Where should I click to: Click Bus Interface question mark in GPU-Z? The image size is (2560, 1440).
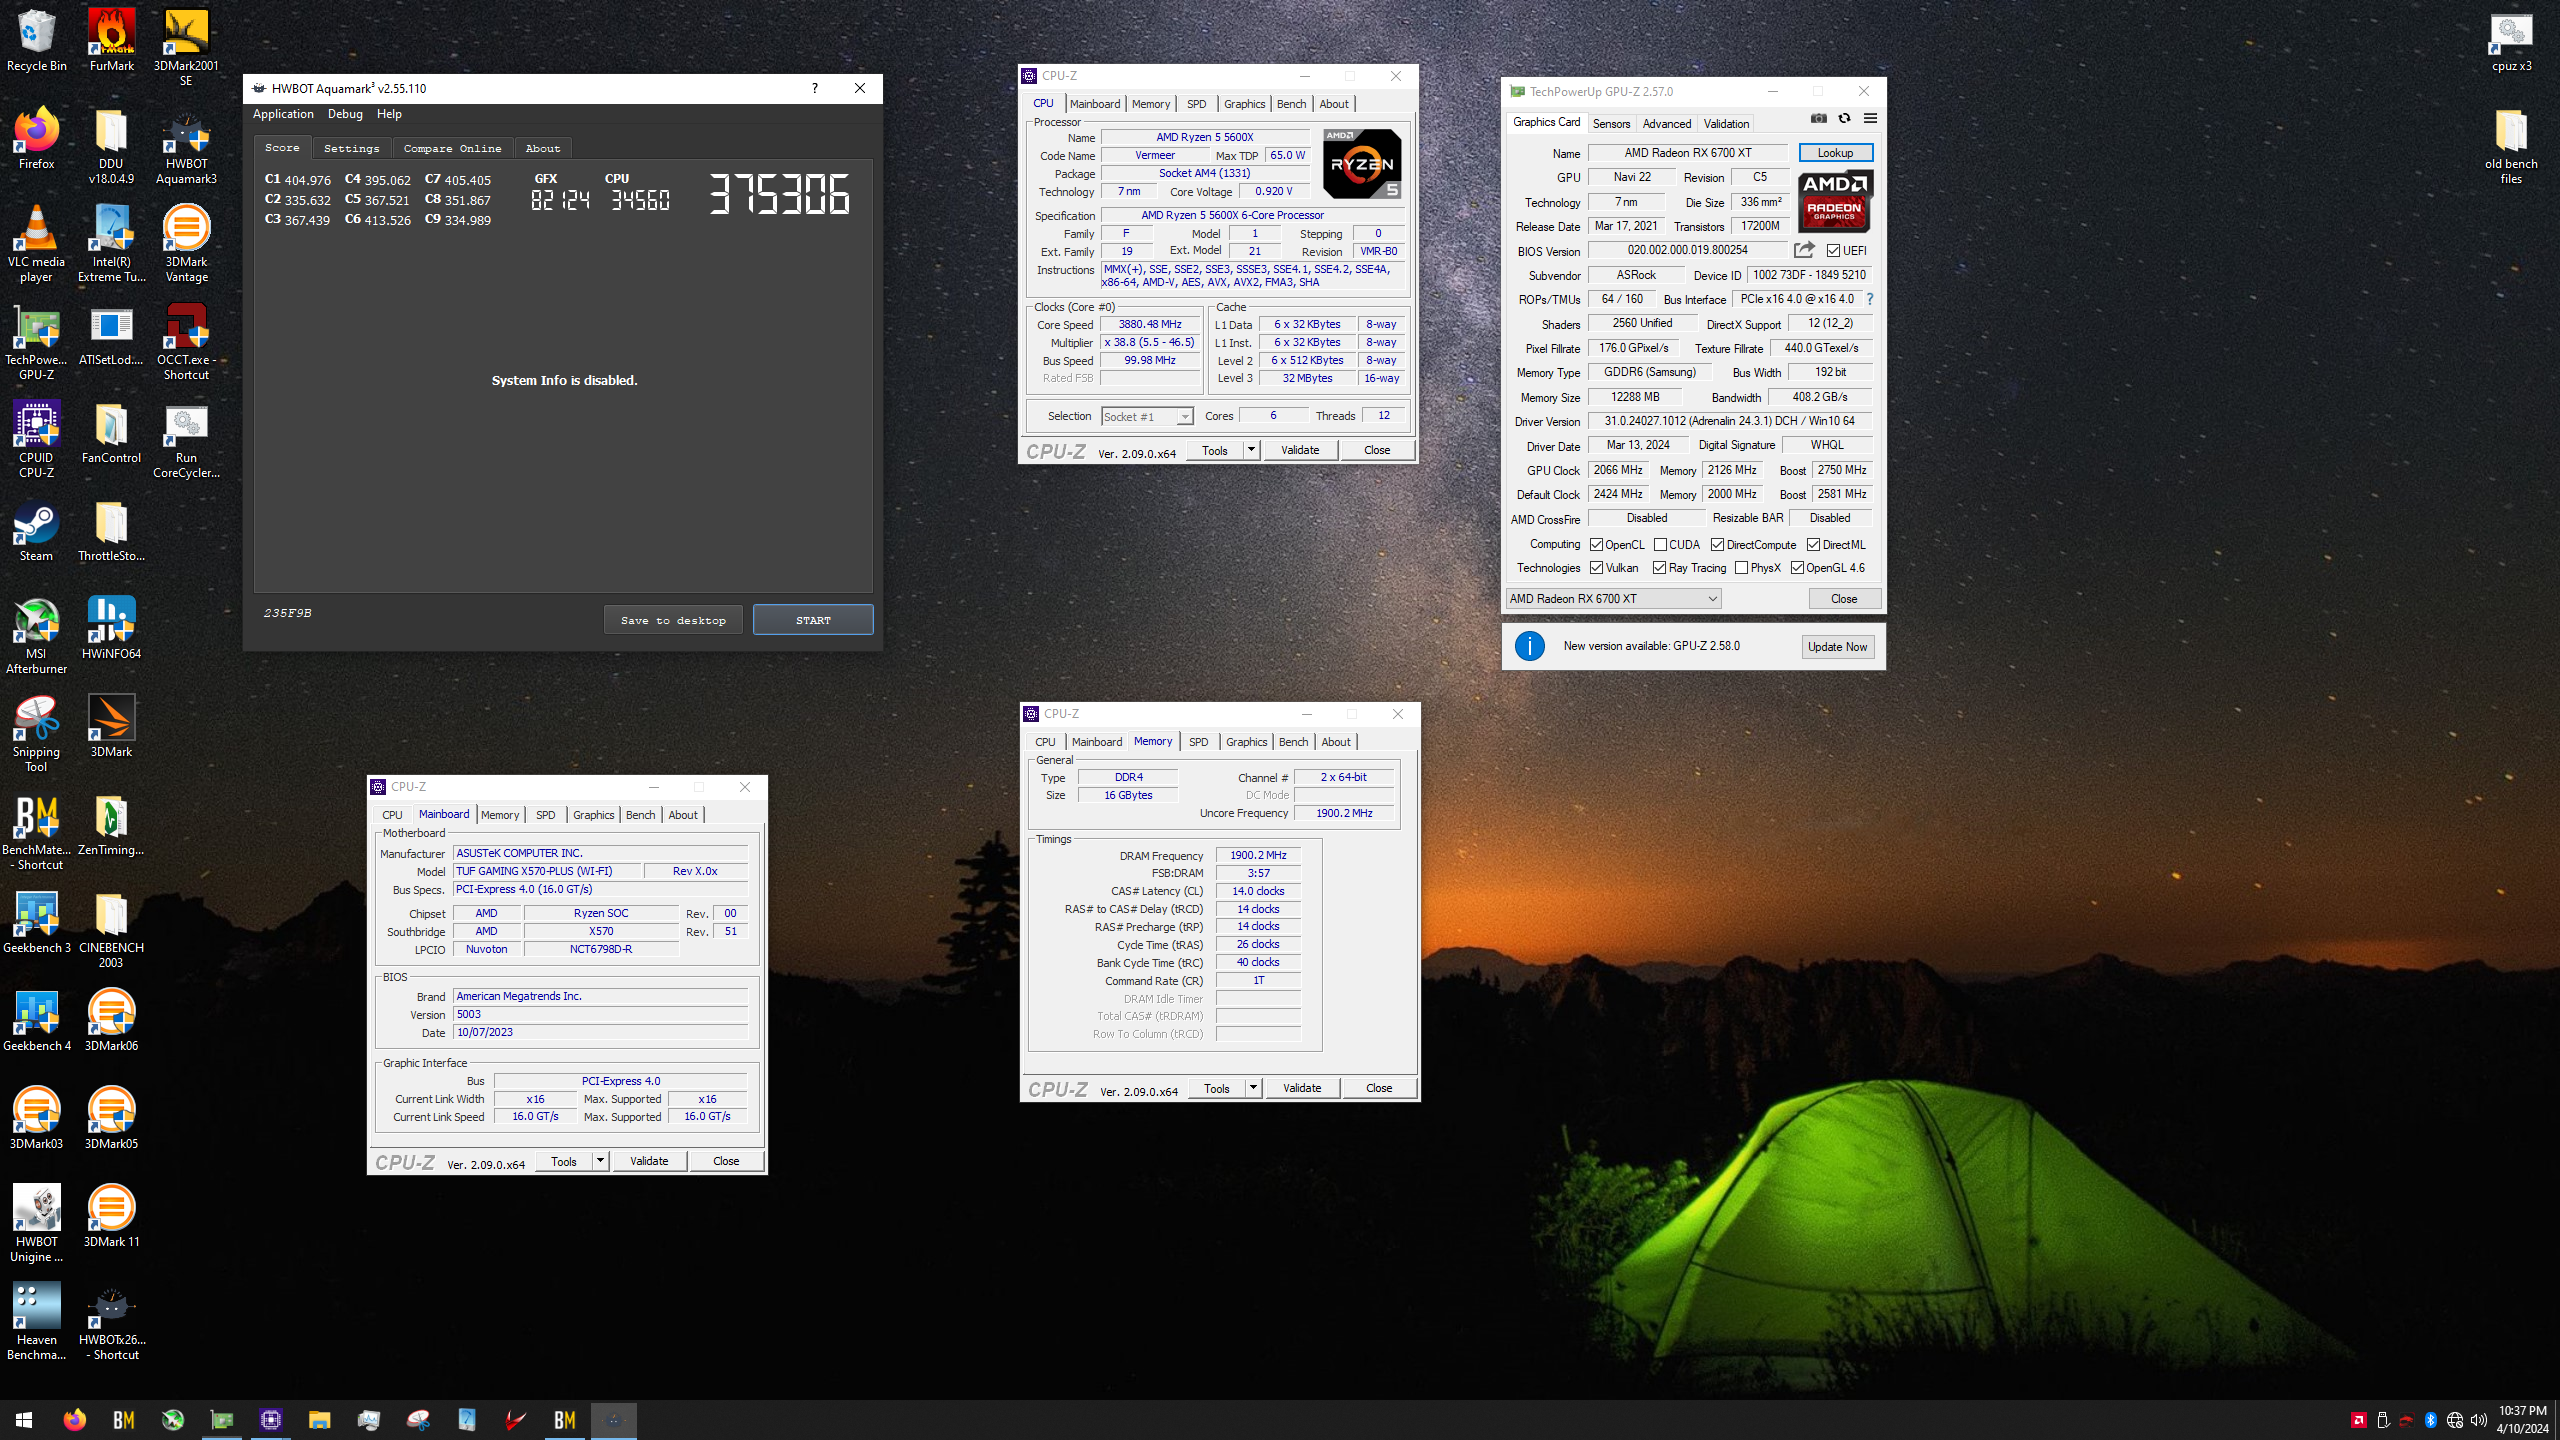1869,299
